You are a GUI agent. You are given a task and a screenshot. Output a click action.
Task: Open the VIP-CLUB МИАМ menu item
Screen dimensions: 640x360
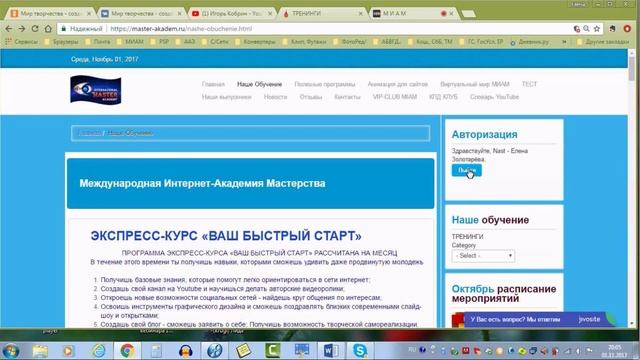[x=395, y=97]
